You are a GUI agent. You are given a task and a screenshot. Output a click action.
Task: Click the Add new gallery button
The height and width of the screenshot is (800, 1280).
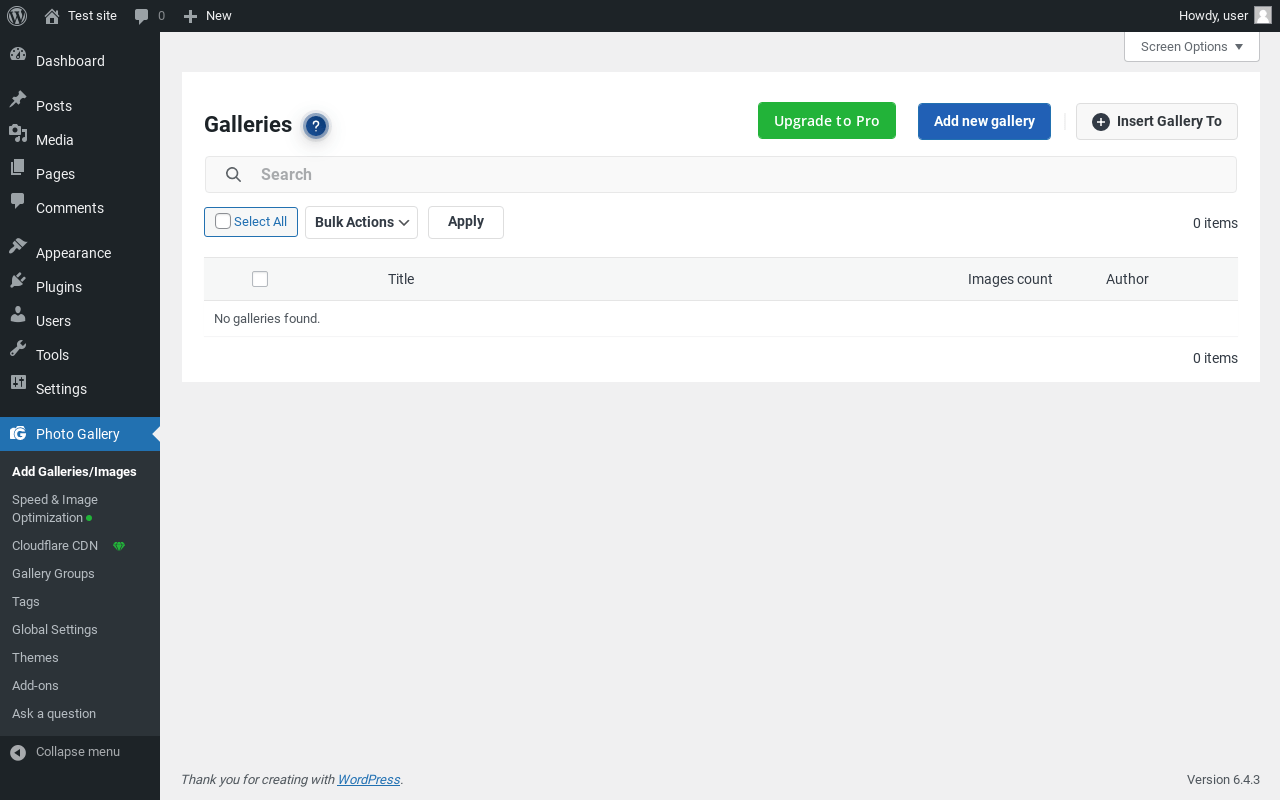984,121
